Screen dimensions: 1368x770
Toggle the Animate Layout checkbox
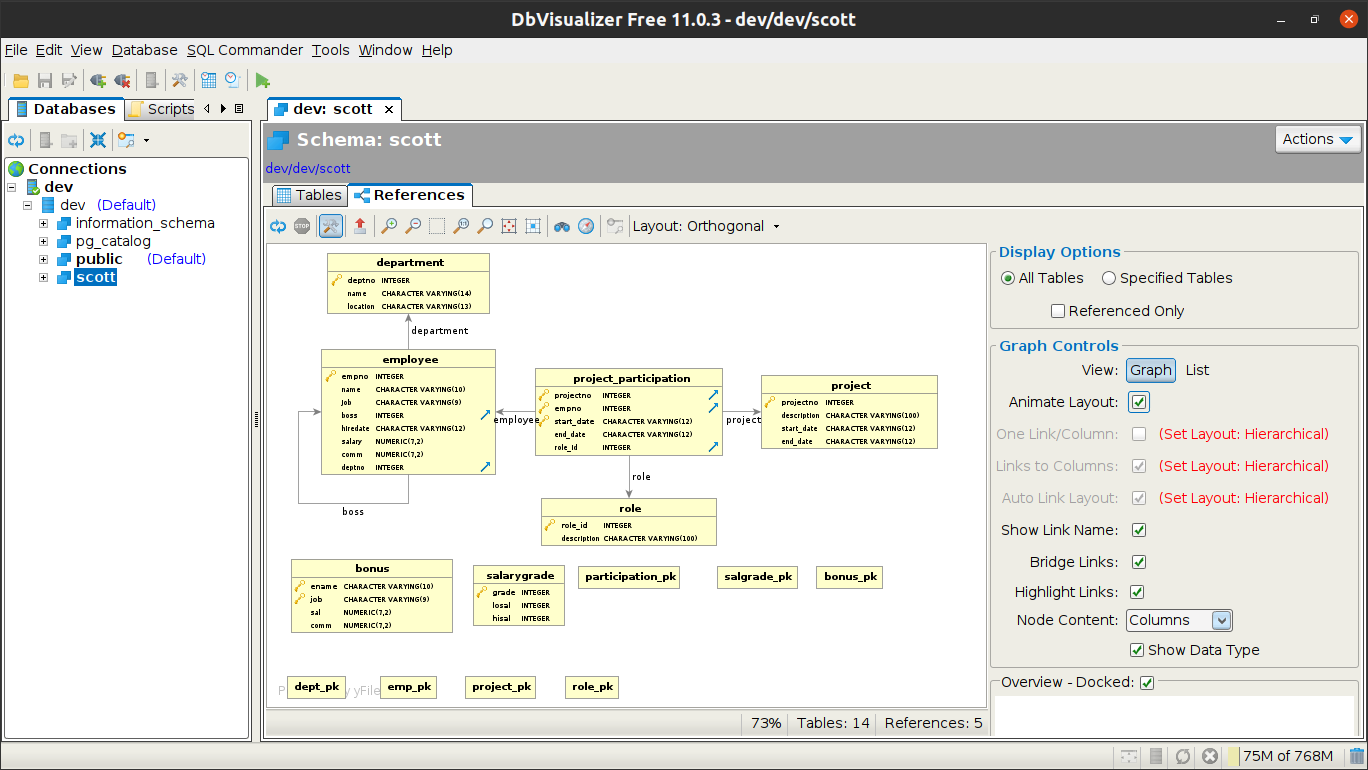coord(1139,402)
